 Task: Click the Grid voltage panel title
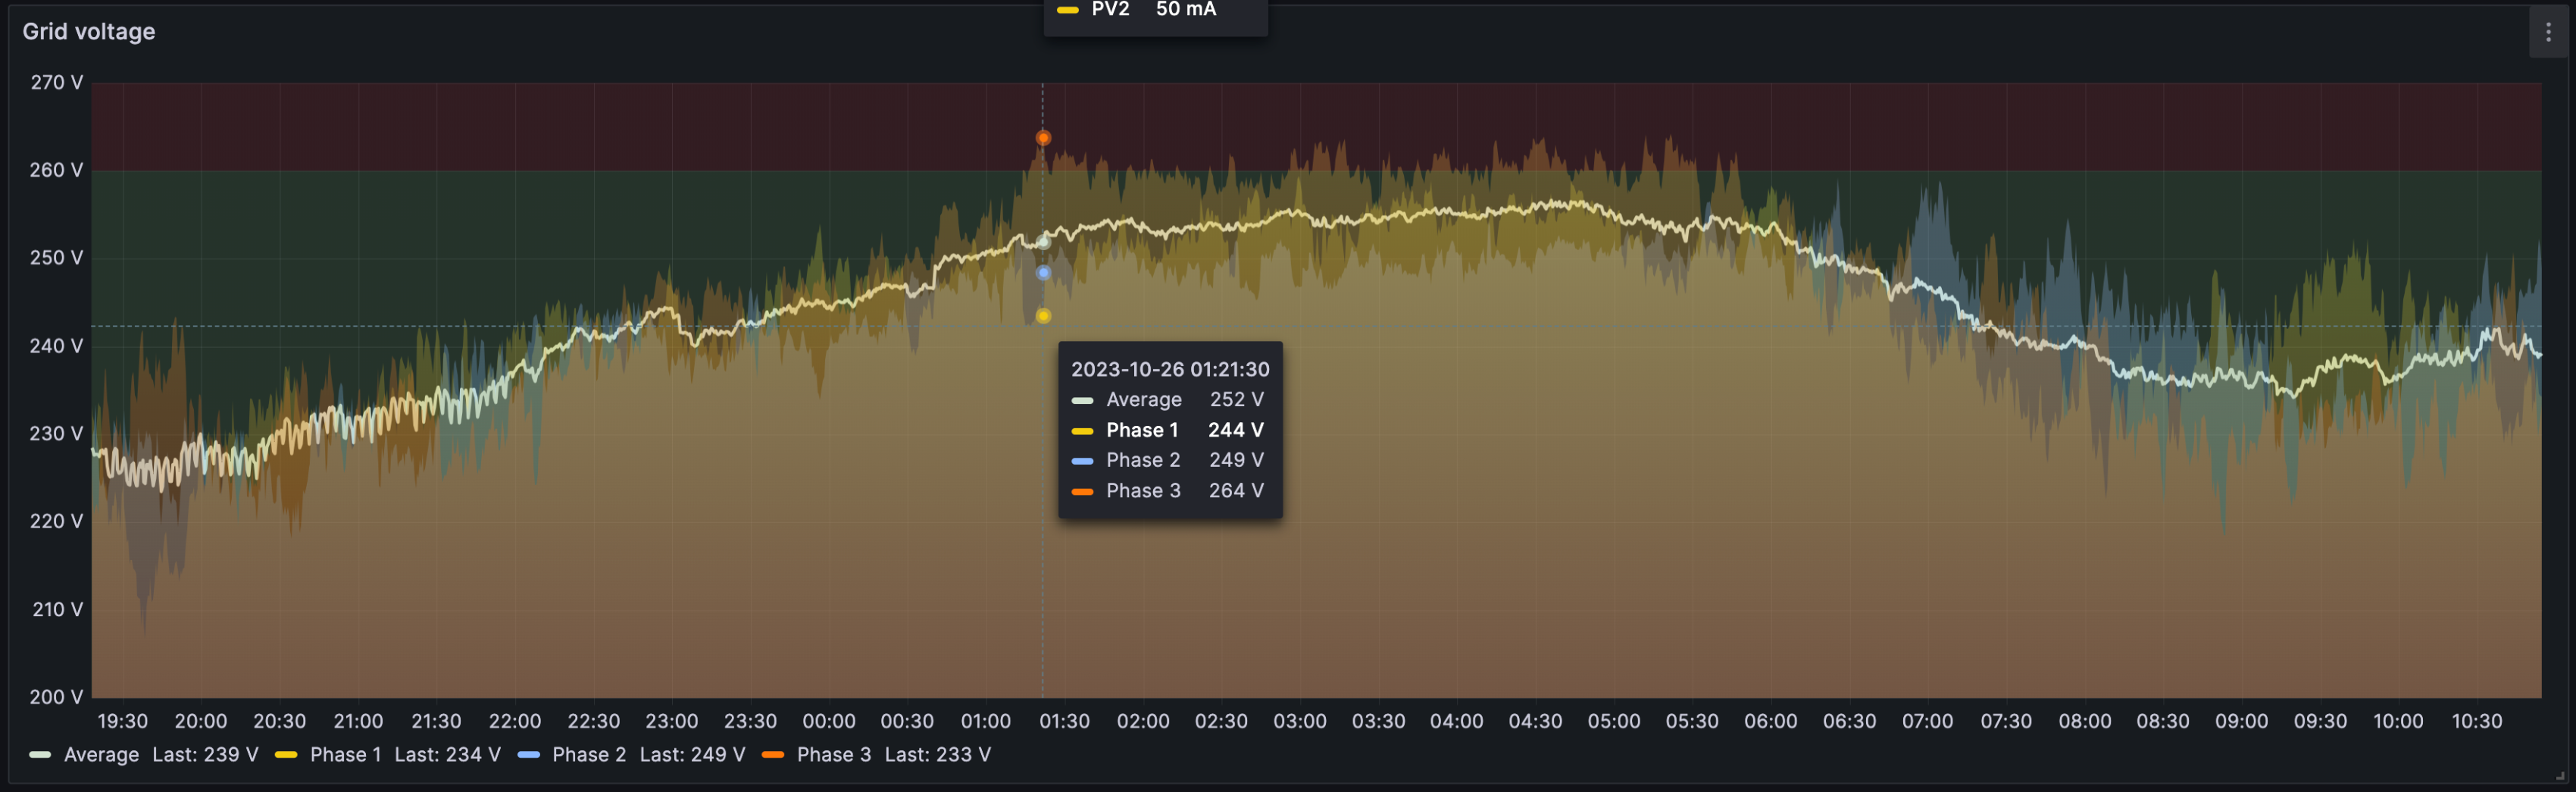pos(89,31)
